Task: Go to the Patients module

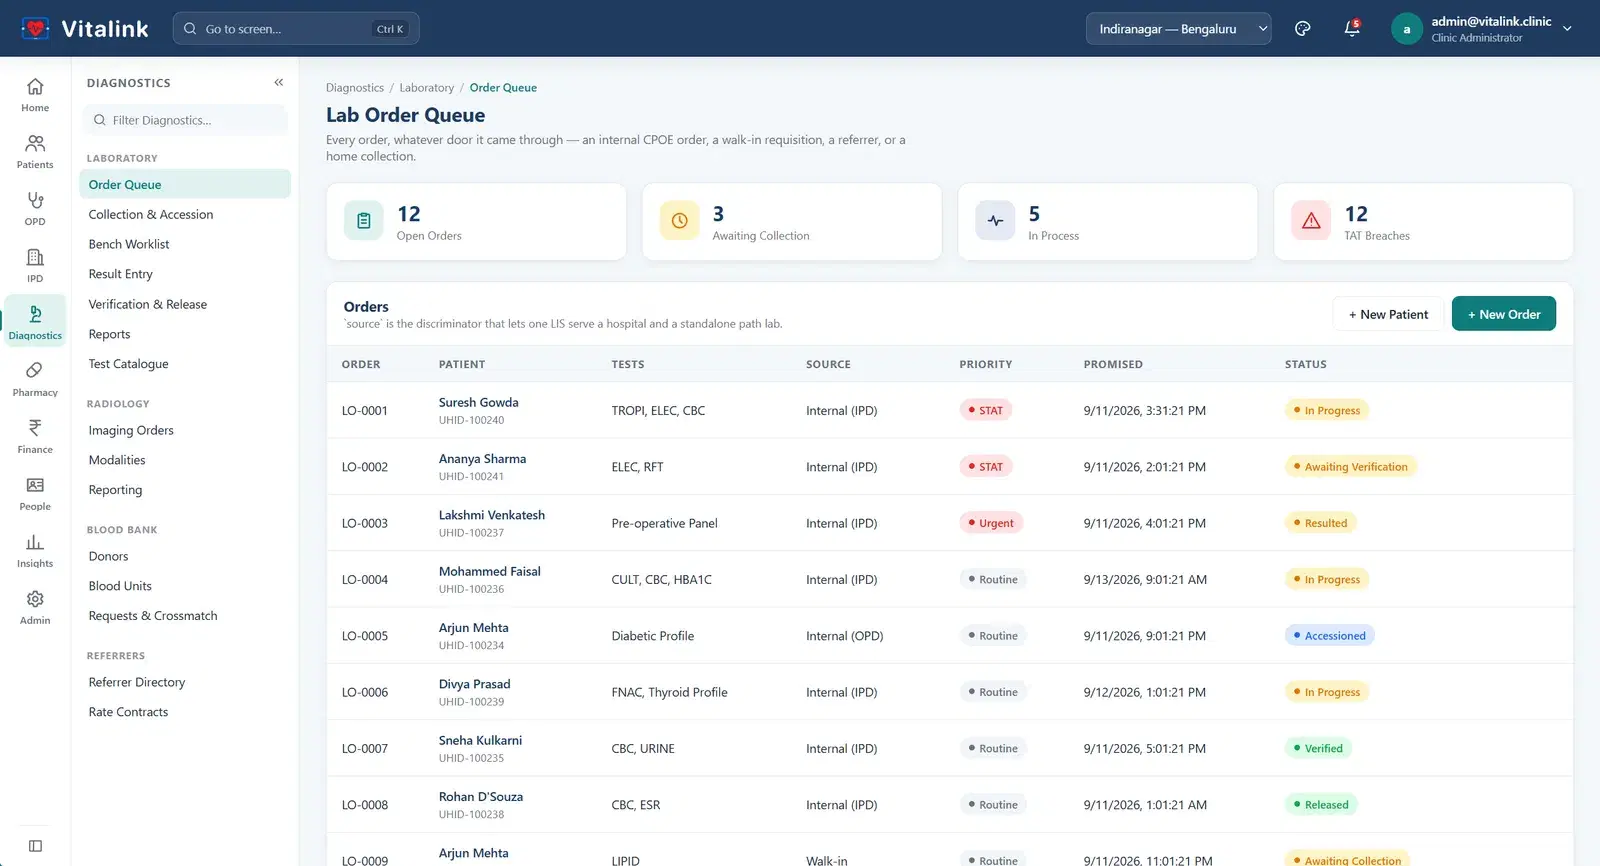Action: [35, 152]
